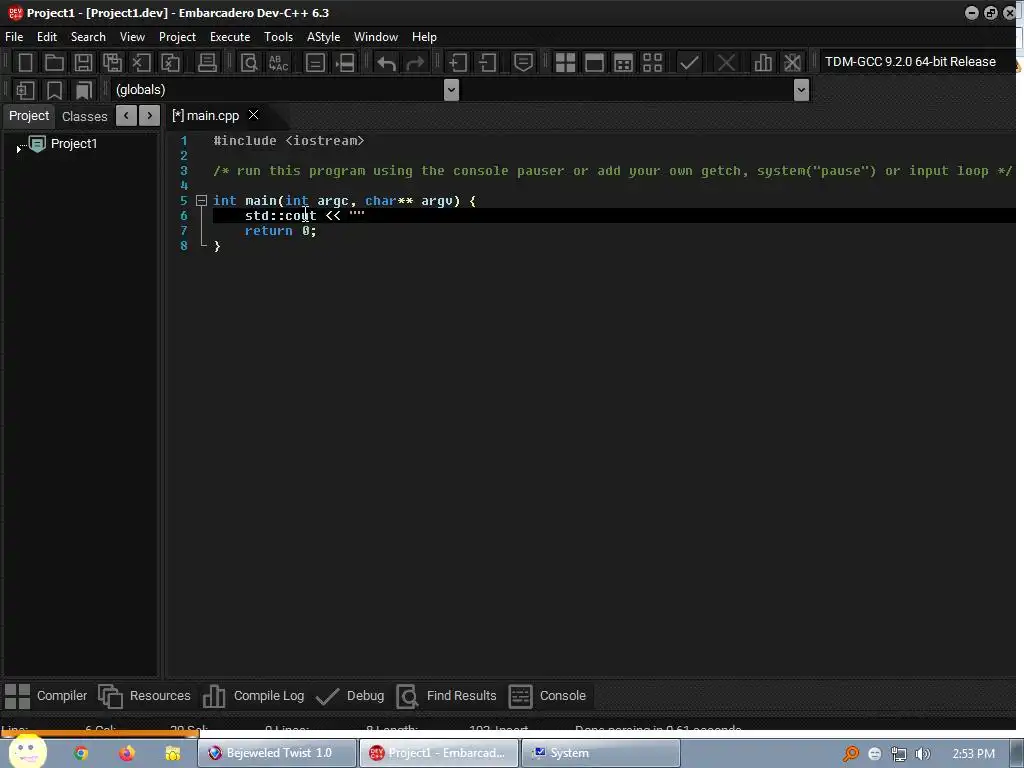Viewport: 1024px width, 768px height.
Task: Open the Execute menu
Action: [230, 37]
